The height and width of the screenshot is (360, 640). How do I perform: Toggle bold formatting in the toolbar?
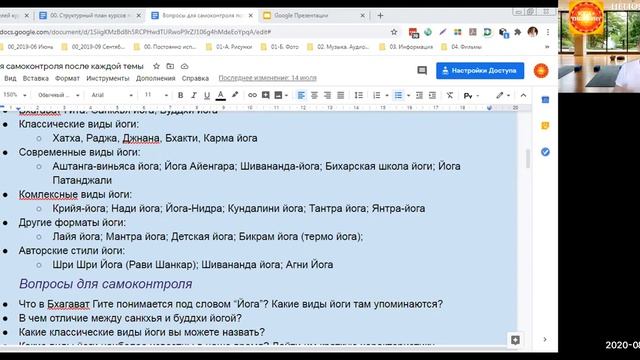[180, 95]
